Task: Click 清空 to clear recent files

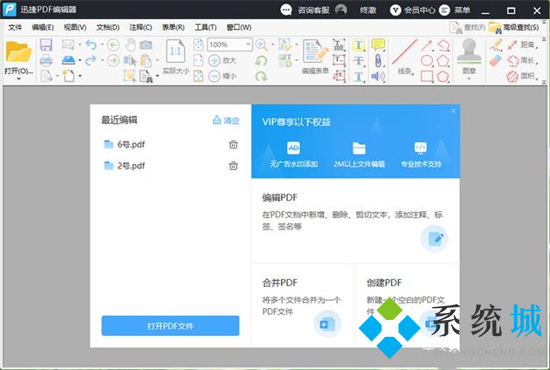Action: [x=226, y=120]
